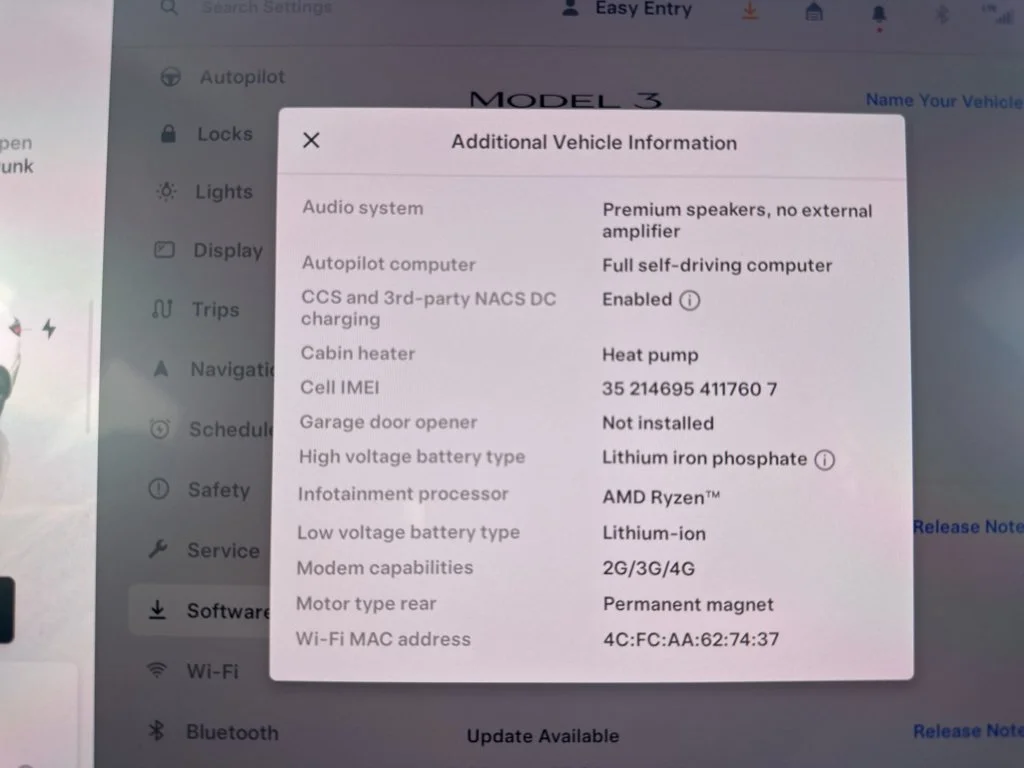Open info icon beside Lithium iron phosphate
1024x768 pixels.
[x=825, y=460]
